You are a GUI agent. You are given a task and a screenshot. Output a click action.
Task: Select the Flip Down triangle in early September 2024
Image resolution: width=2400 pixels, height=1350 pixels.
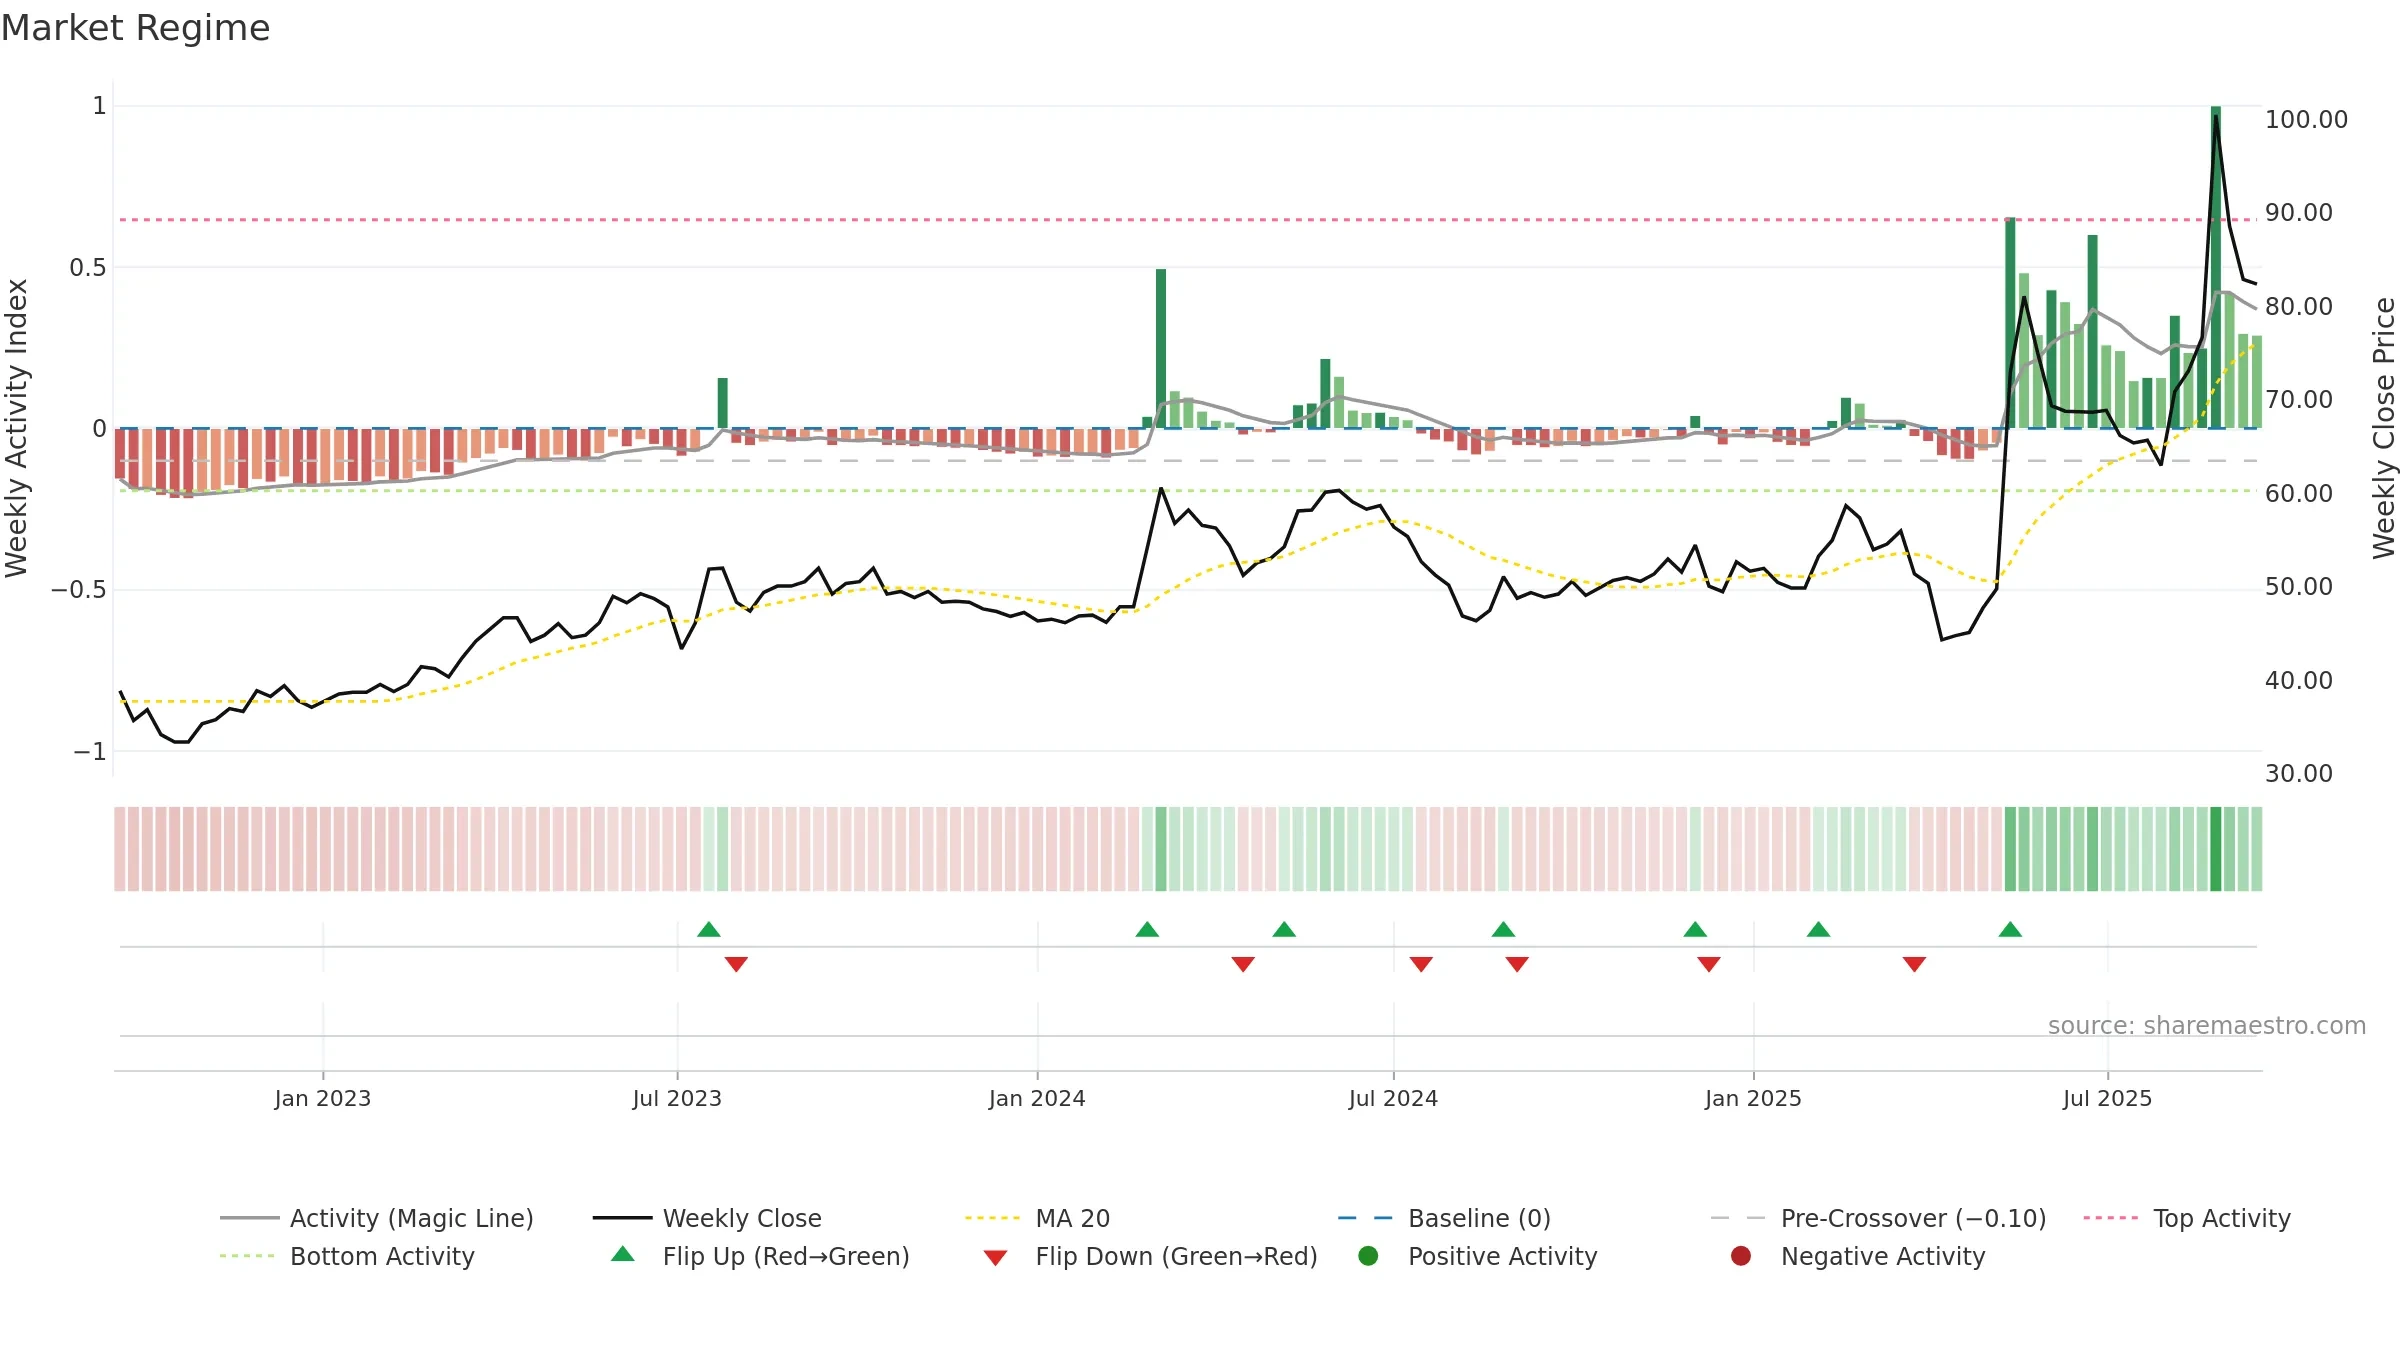(1517, 964)
